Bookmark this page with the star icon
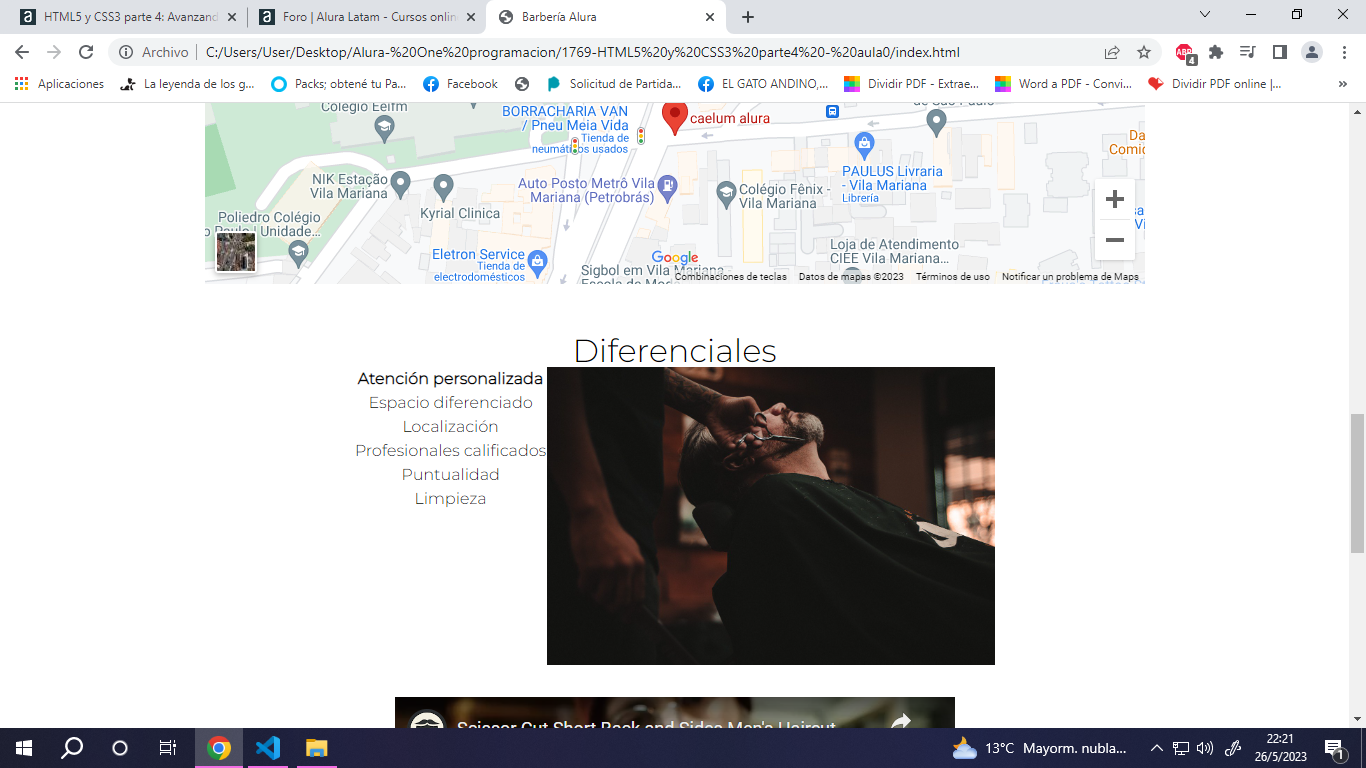Image resolution: width=1366 pixels, height=768 pixels. (x=1144, y=52)
